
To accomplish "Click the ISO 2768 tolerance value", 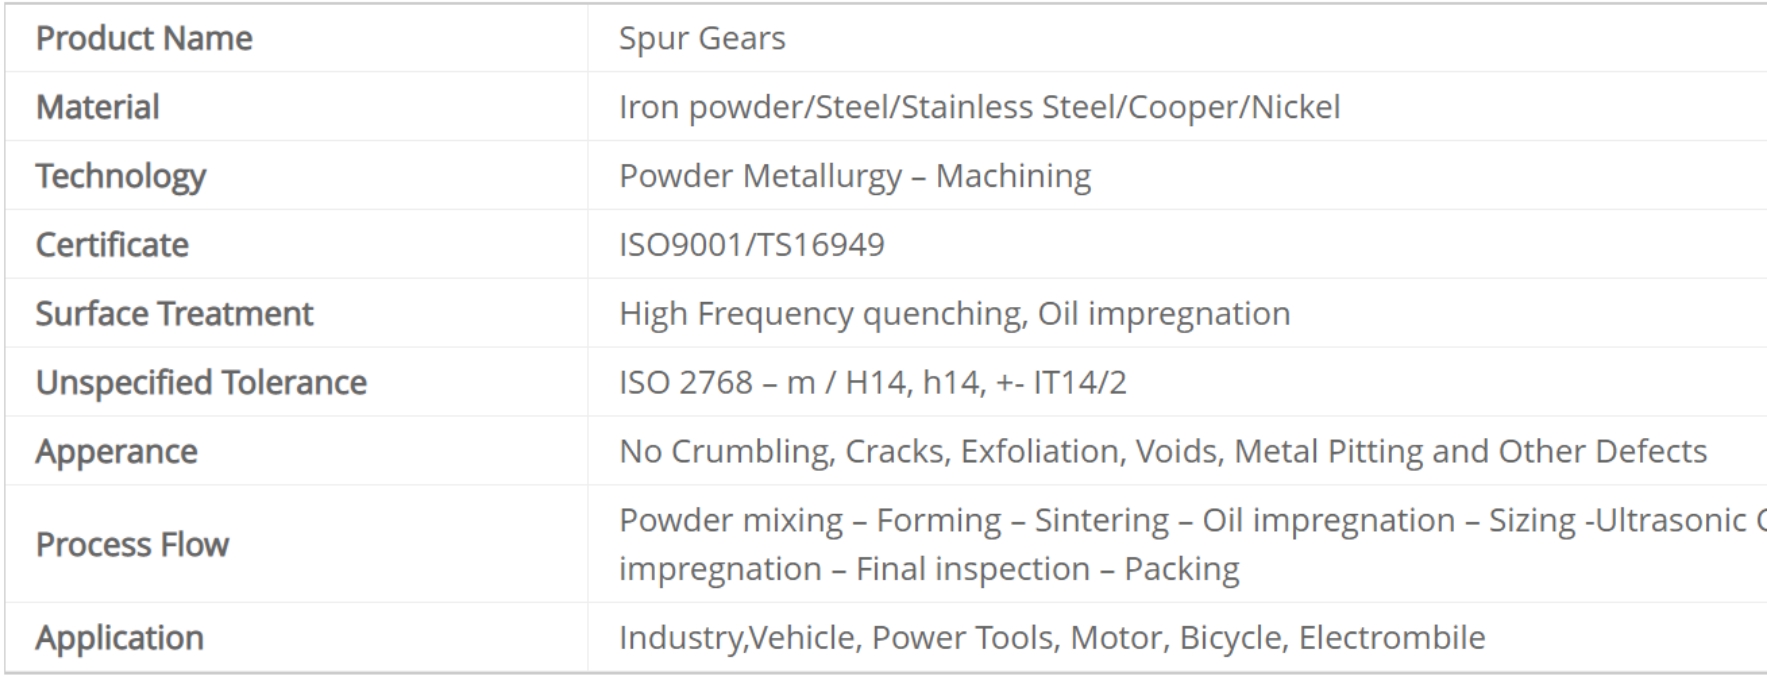I will pos(872,383).
